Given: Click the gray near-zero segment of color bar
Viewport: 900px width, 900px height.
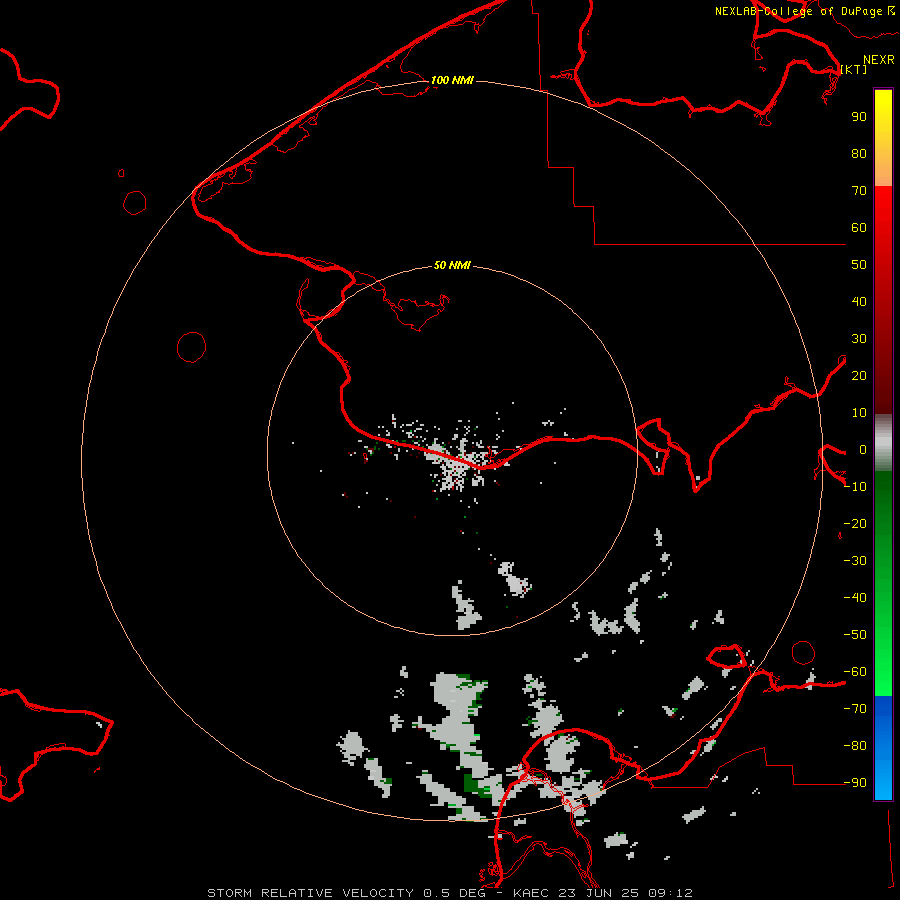Looking at the screenshot, I should point(883,443).
